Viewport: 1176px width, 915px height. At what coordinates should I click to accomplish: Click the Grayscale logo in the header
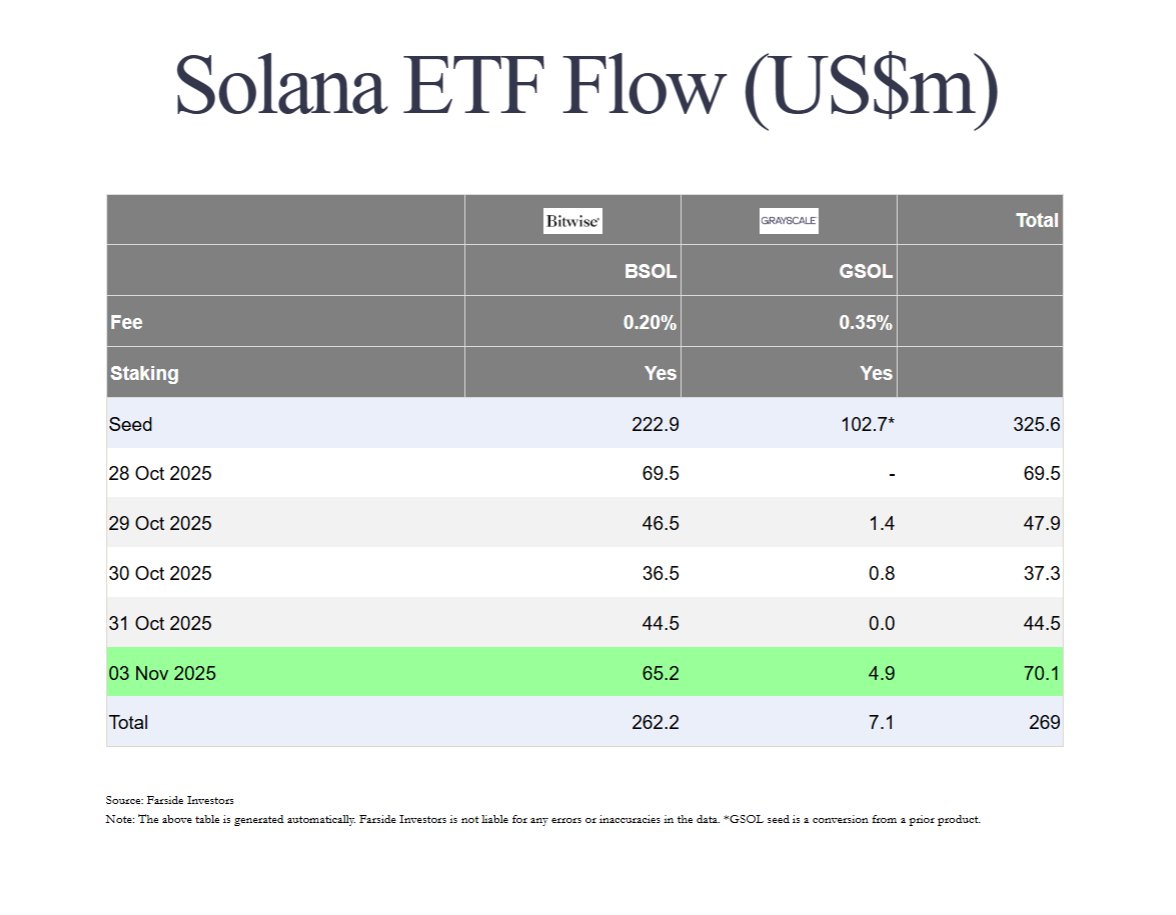(788, 221)
